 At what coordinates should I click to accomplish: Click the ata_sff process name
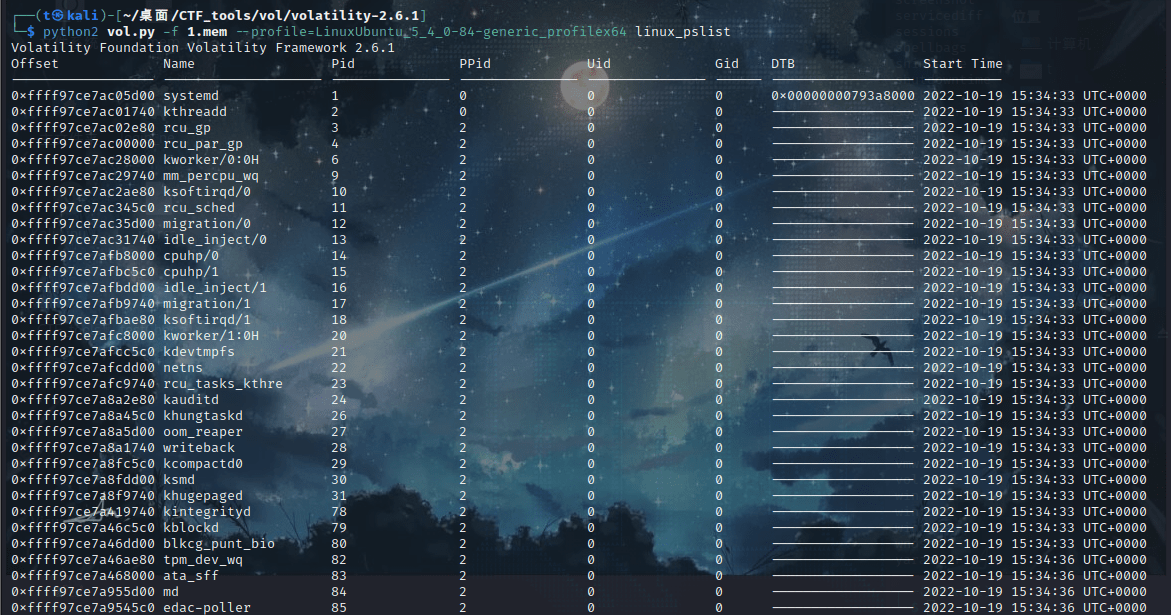pyautogui.click(x=191, y=575)
